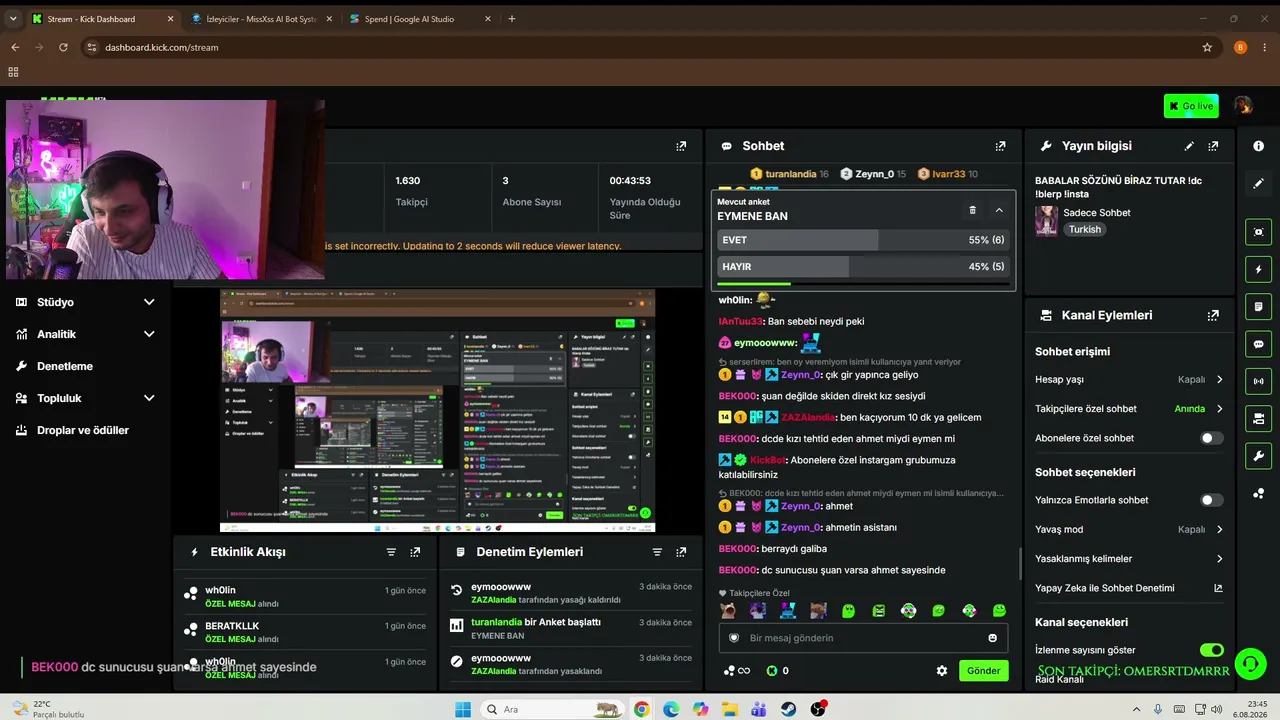Select the wrench icon in right sidebar
The height and width of the screenshot is (720, 1280).
pos(1258,456)
